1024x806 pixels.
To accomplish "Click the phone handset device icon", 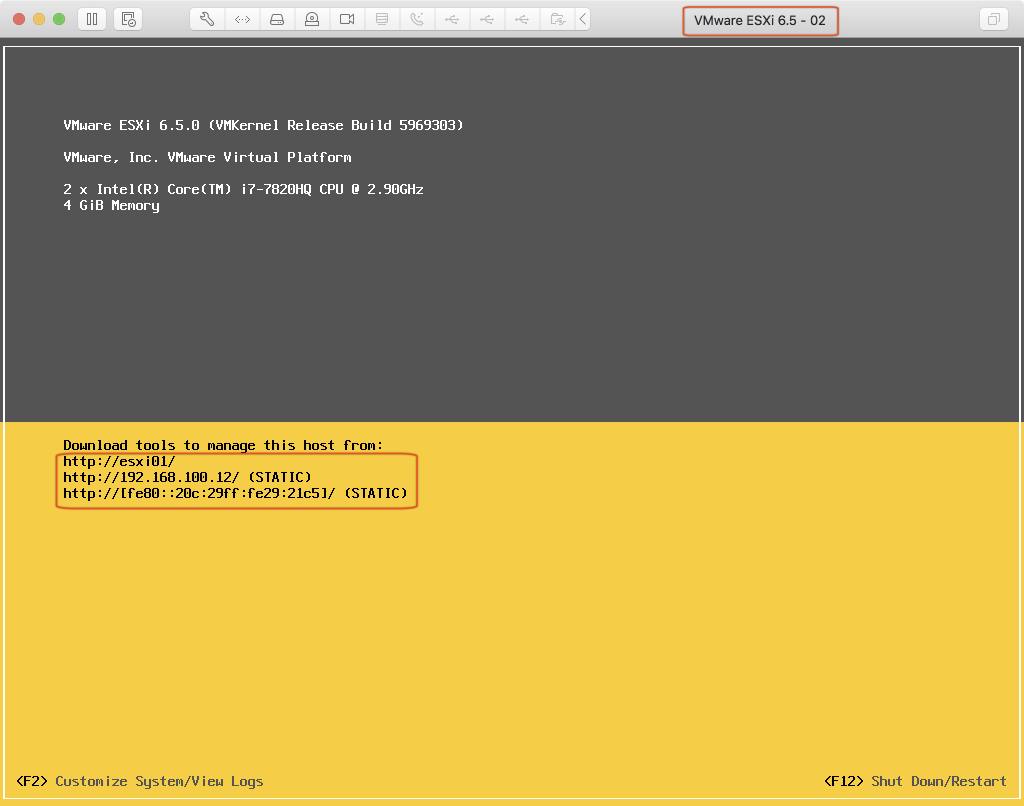I will point(417,19).
